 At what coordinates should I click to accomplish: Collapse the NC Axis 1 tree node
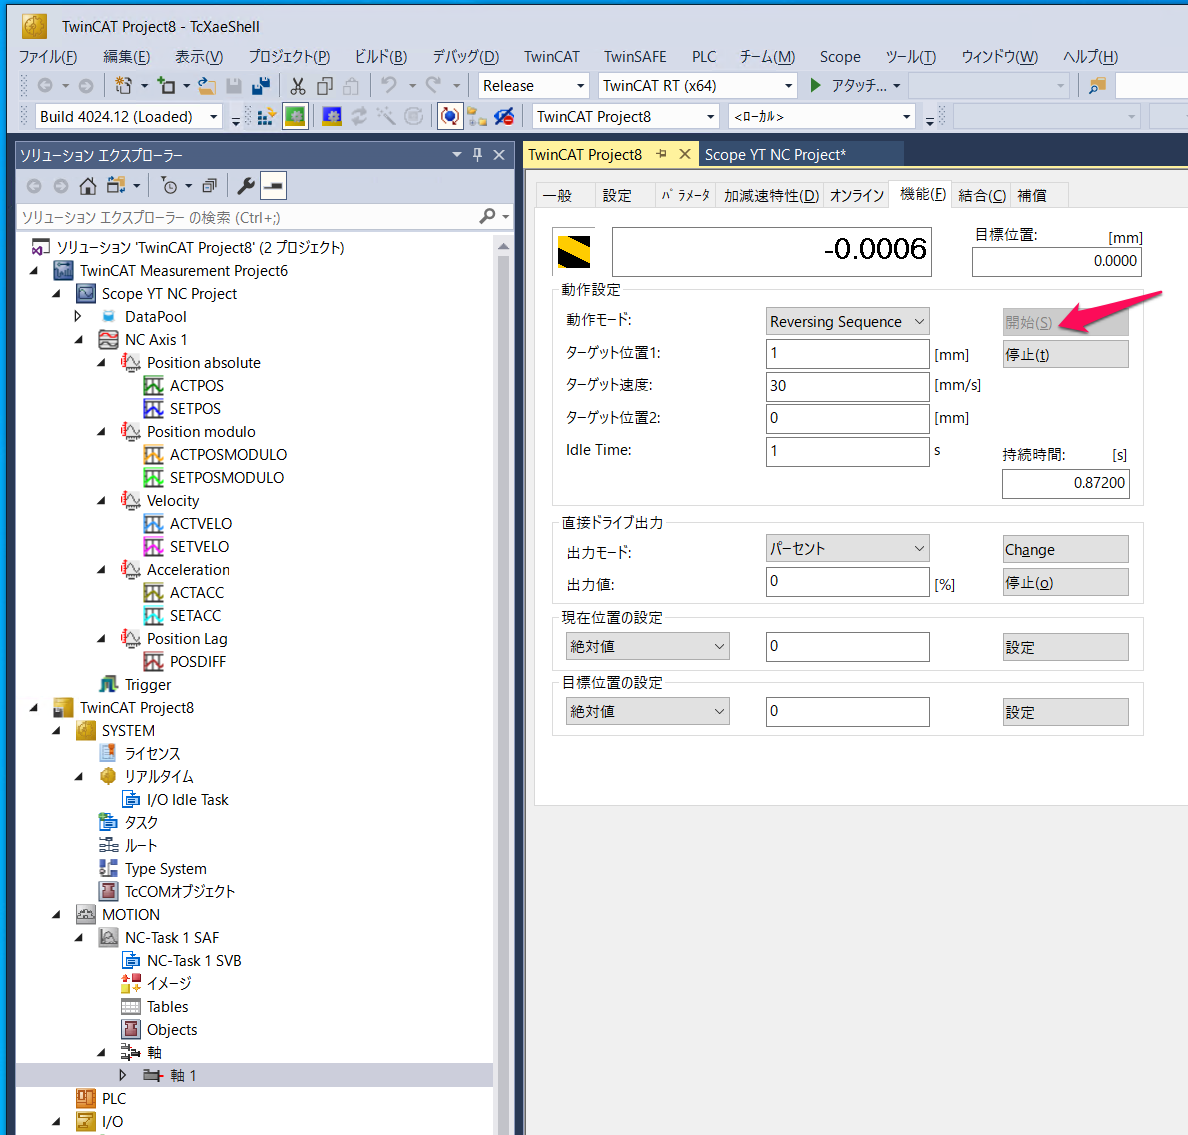click(79, 339)
